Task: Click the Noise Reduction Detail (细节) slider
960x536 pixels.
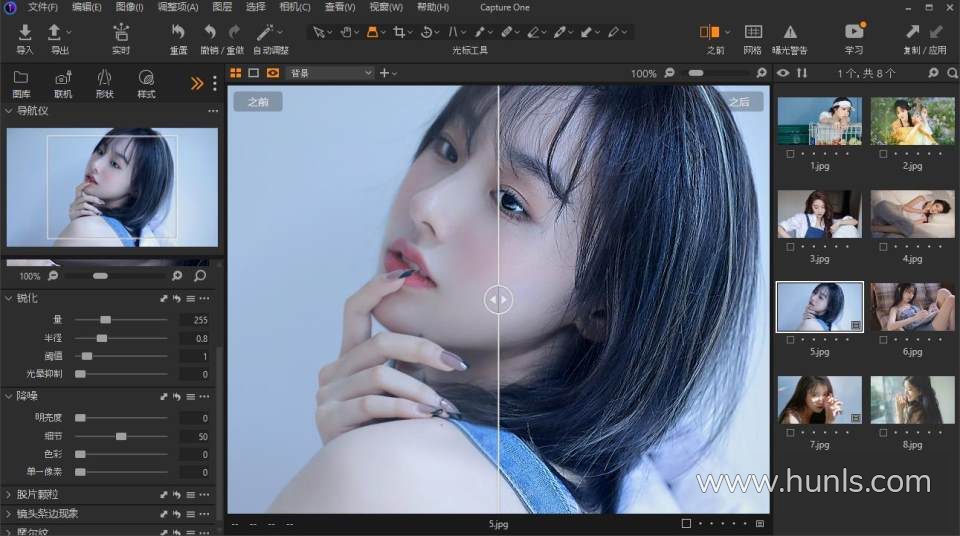Action: click(121, 436)
